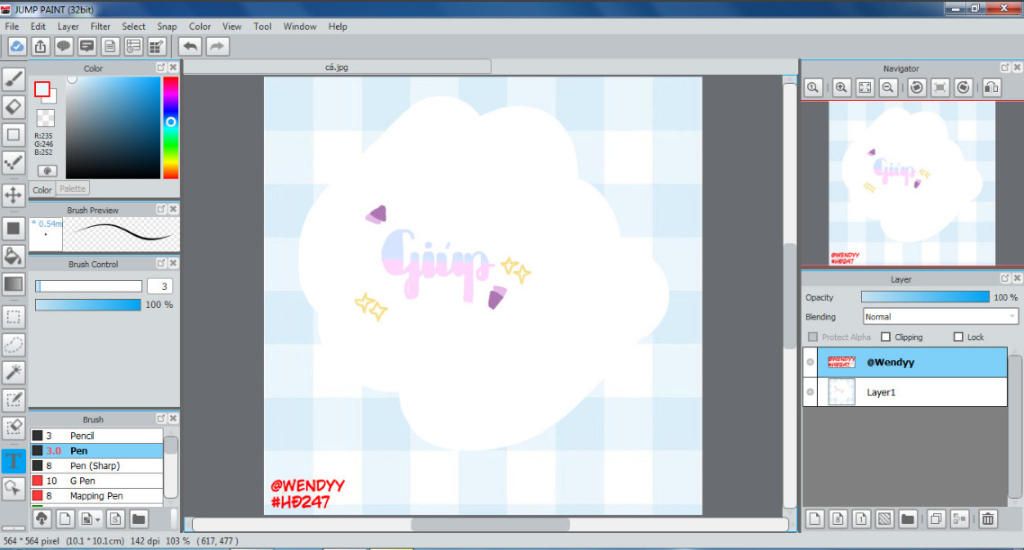
Task: Select the Eraser tool
Action: pyautogui.click(x=14, y=106)
